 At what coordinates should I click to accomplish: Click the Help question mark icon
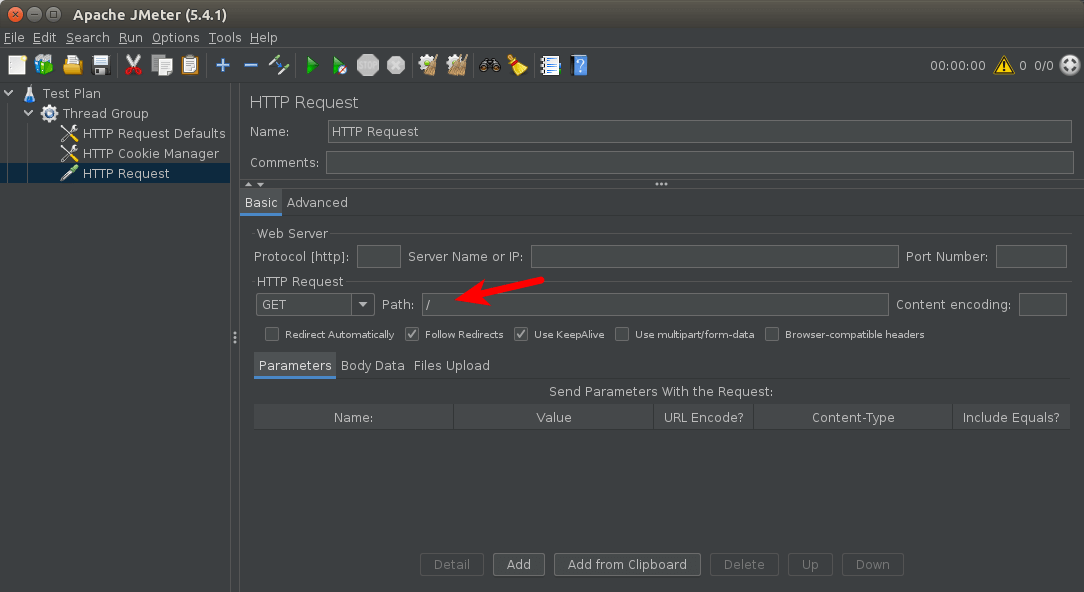pos(578,65)
